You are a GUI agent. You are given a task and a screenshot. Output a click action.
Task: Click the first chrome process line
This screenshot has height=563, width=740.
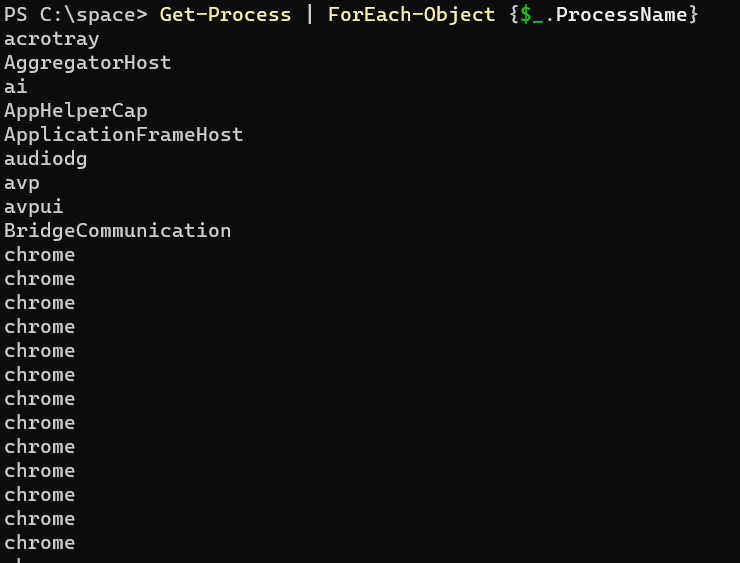pos(40,255)
